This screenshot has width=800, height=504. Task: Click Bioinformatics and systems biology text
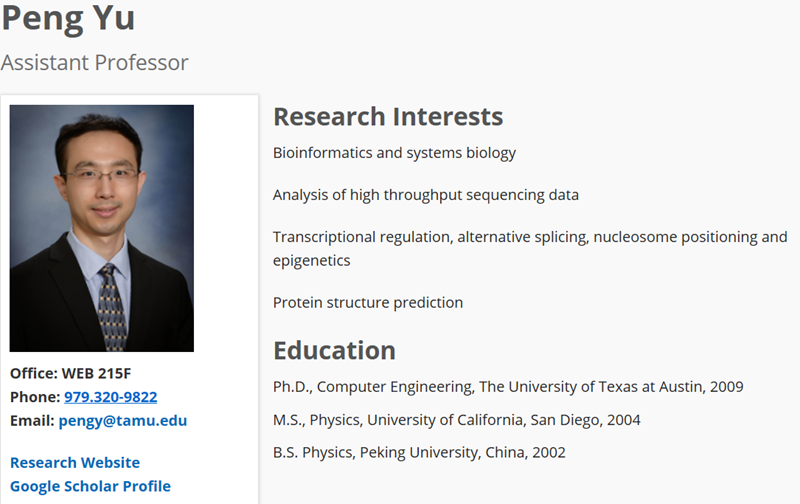394,153
